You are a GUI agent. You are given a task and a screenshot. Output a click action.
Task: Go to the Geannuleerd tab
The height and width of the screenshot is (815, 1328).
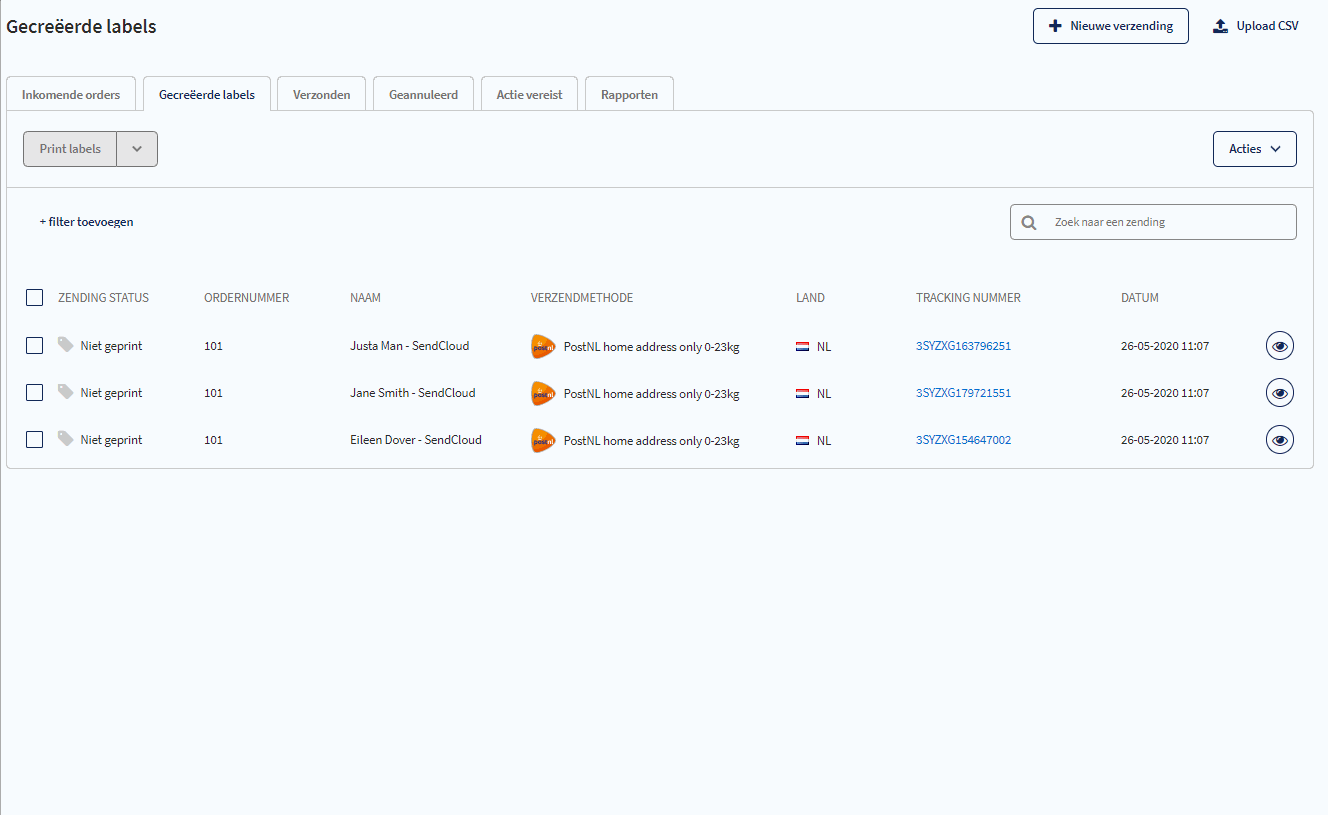(424, 95)
